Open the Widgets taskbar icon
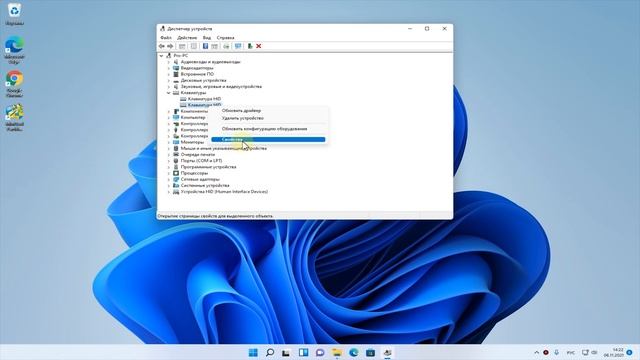 tap(303, 352)
